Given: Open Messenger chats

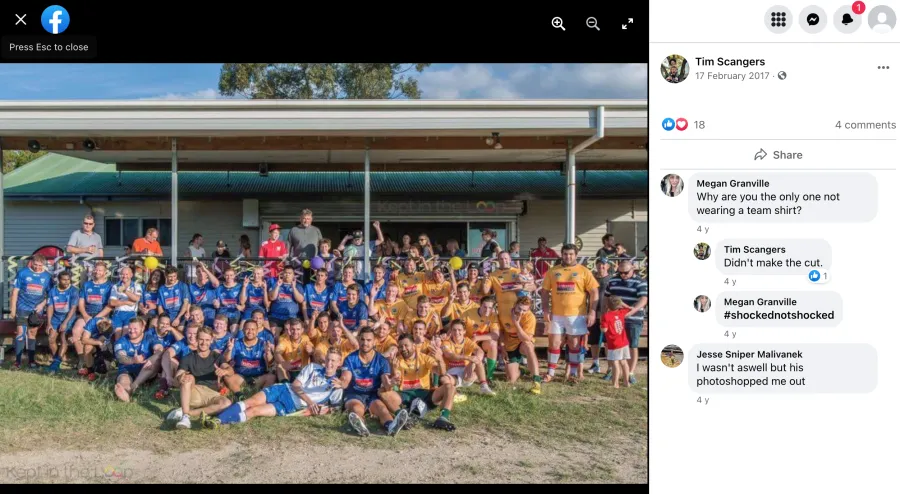Looking at the screenshot, I should click(x=813, y=20).
